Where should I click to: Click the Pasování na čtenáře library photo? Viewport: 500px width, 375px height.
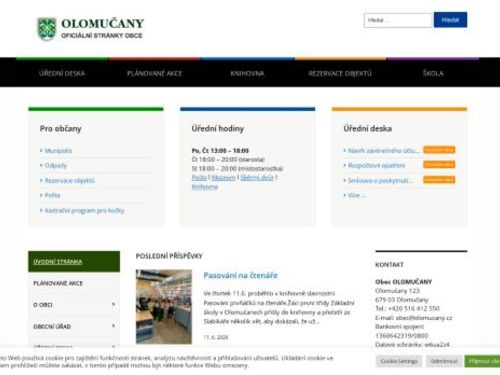click(164, 306)
